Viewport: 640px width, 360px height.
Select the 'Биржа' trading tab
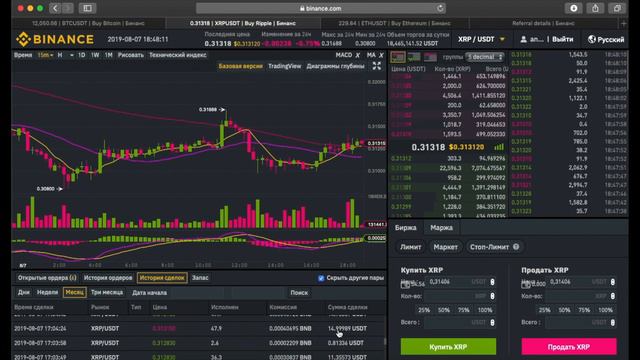click(x=406, y=228)
